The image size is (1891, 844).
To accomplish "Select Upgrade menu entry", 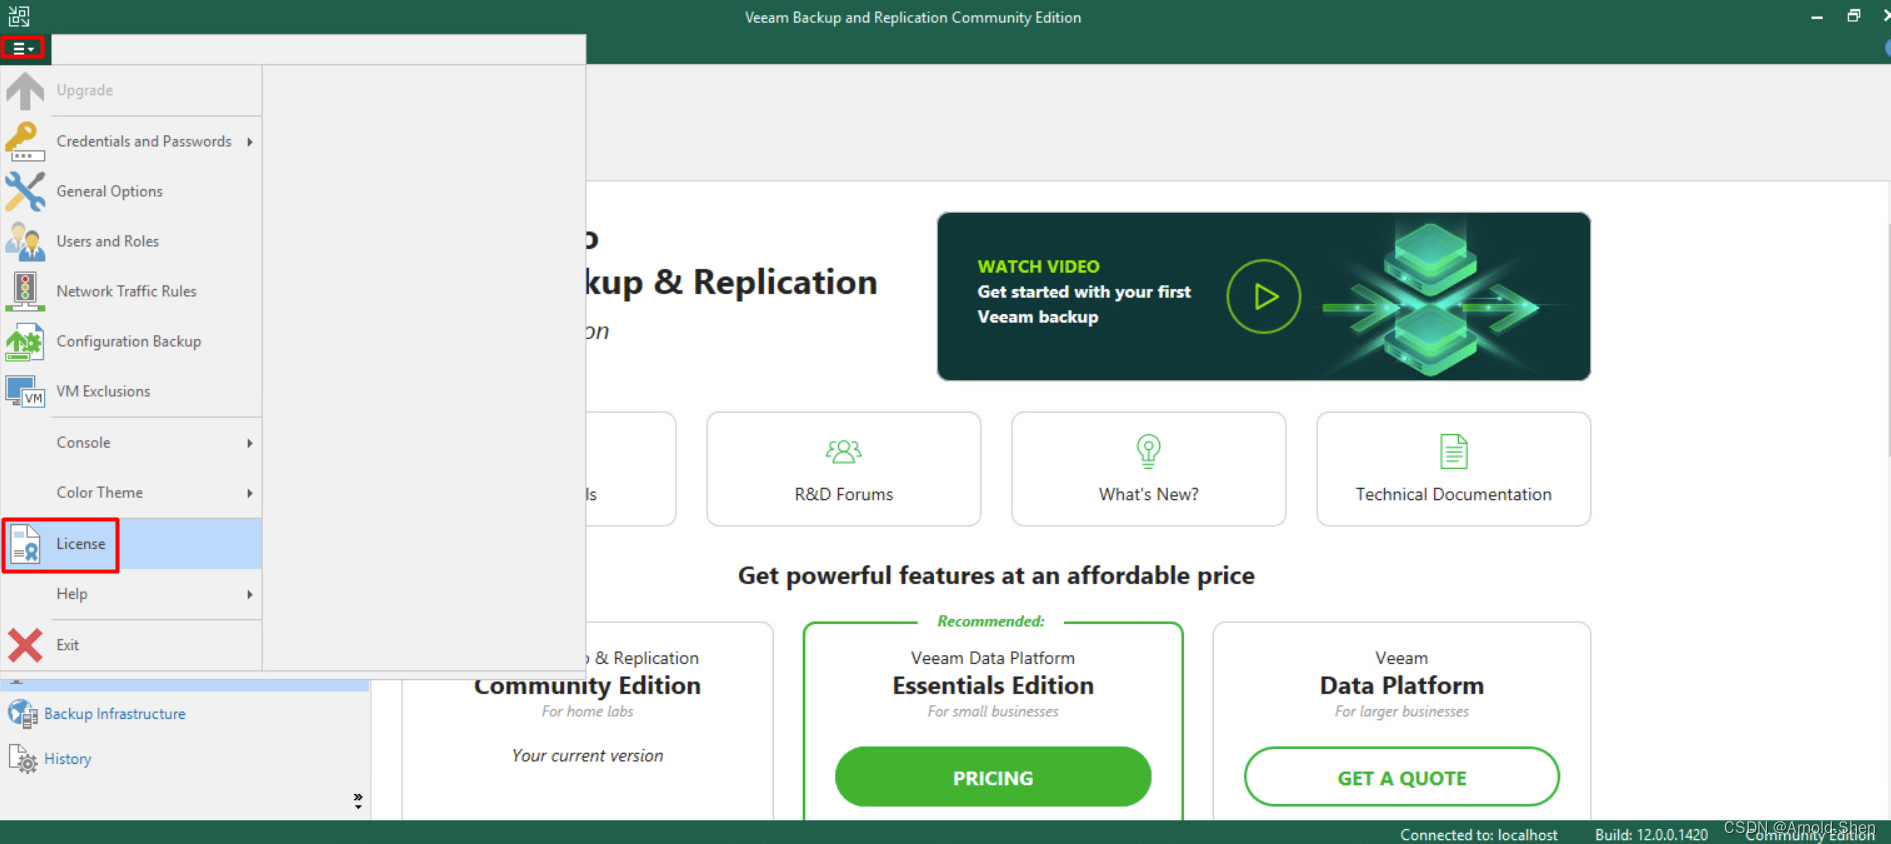I will click(132, 90).
